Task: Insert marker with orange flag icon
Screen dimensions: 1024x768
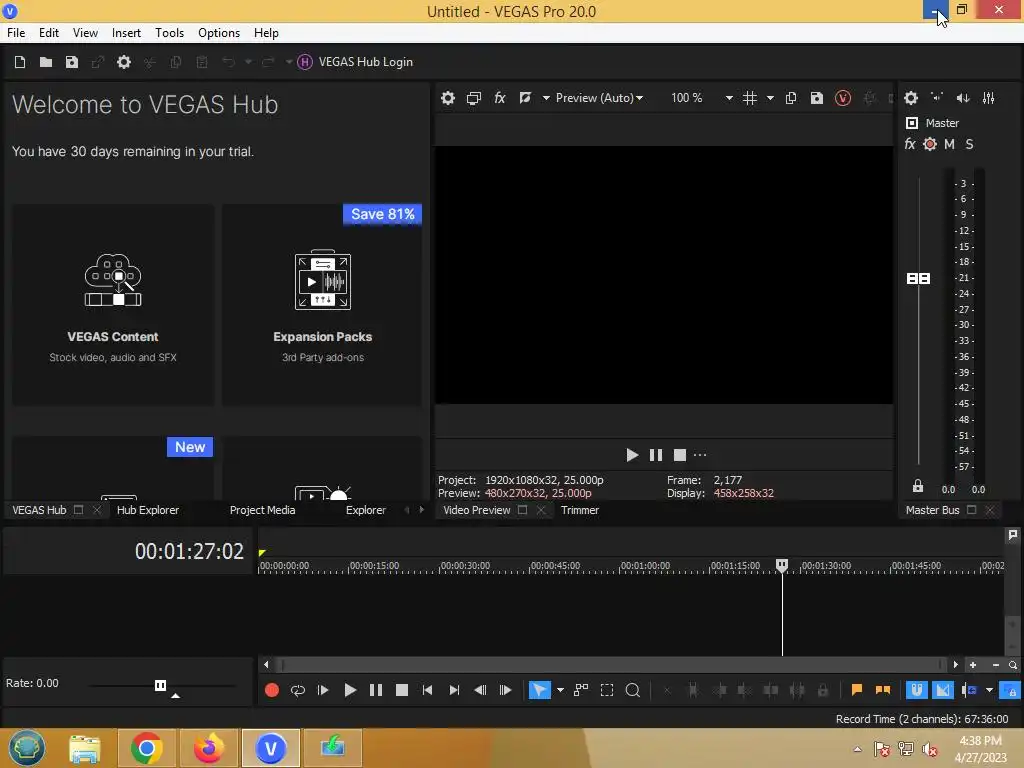Action: tap(857, 690)
